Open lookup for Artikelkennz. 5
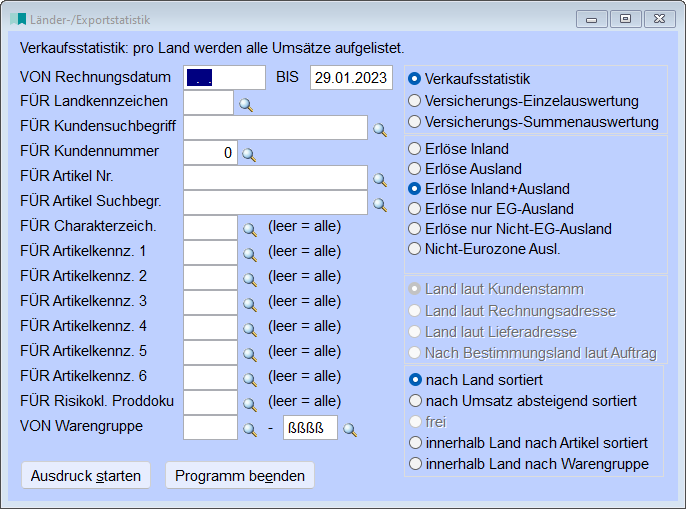686x509 pixels. (250, 354)
